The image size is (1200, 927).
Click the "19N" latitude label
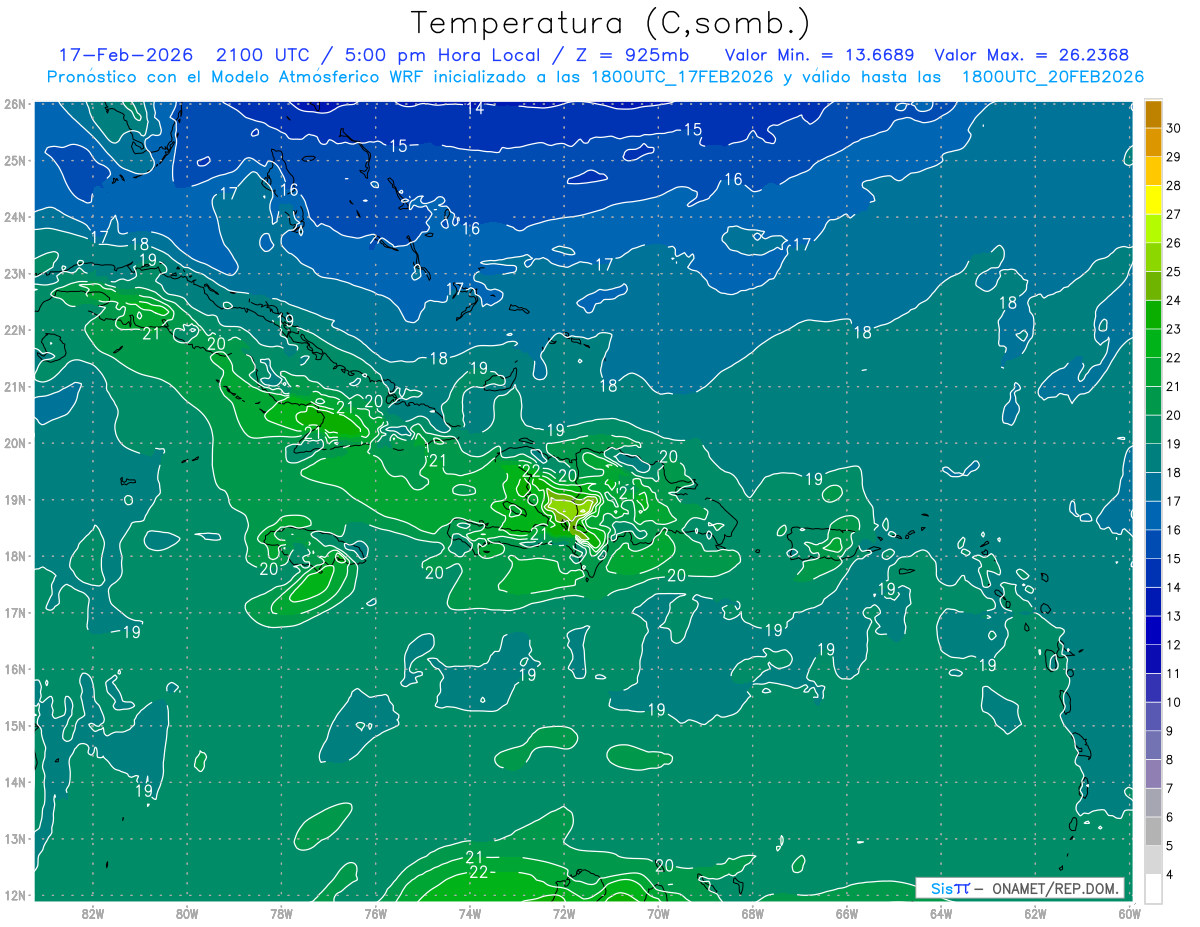coord(15,499)
